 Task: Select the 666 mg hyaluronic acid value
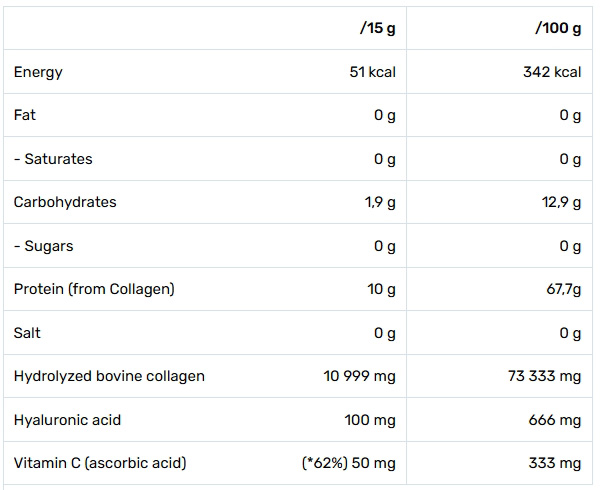pos(557,420)
